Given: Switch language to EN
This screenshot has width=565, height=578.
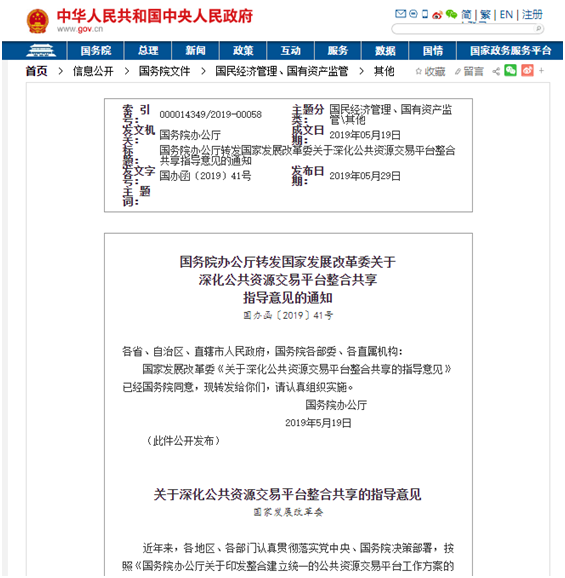Looking at the screenshot, I should click(x=506, y=15).
